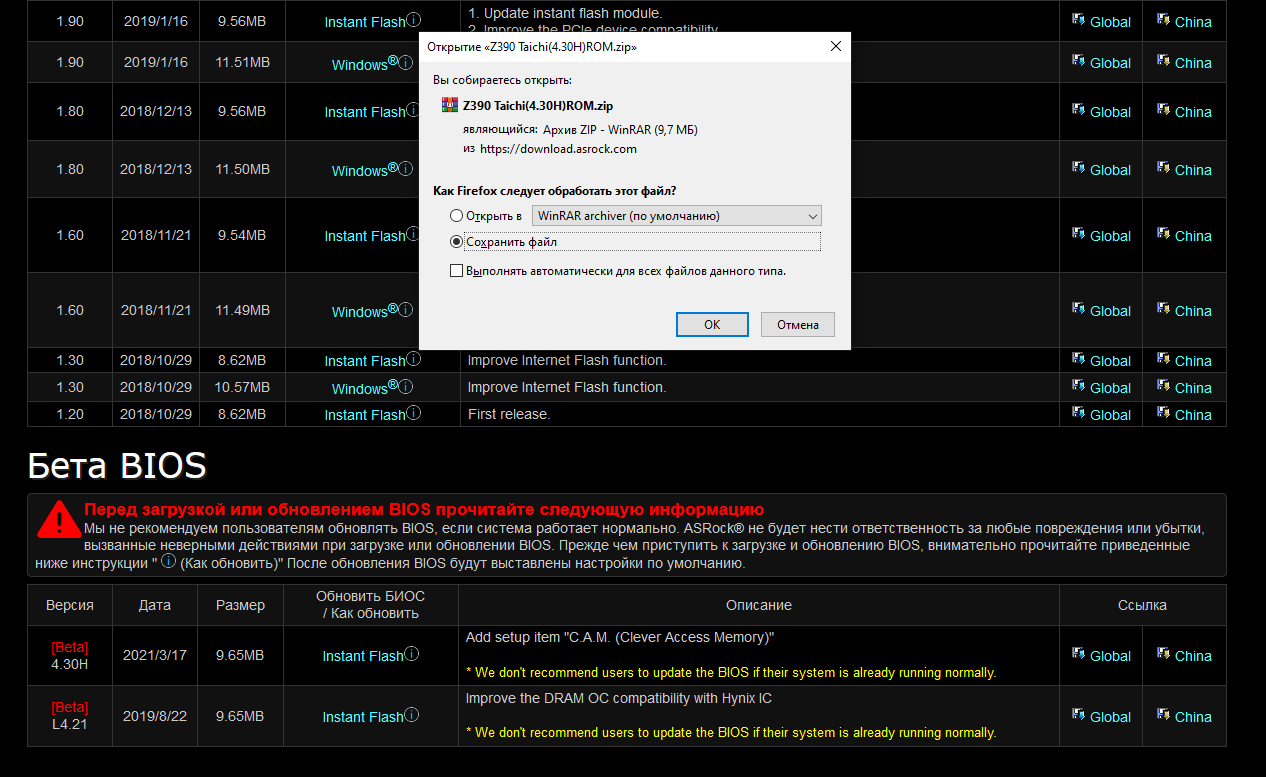Click 'First release.' description text
This screenshot has width=1266, height=777.
[x=509, y=414]
